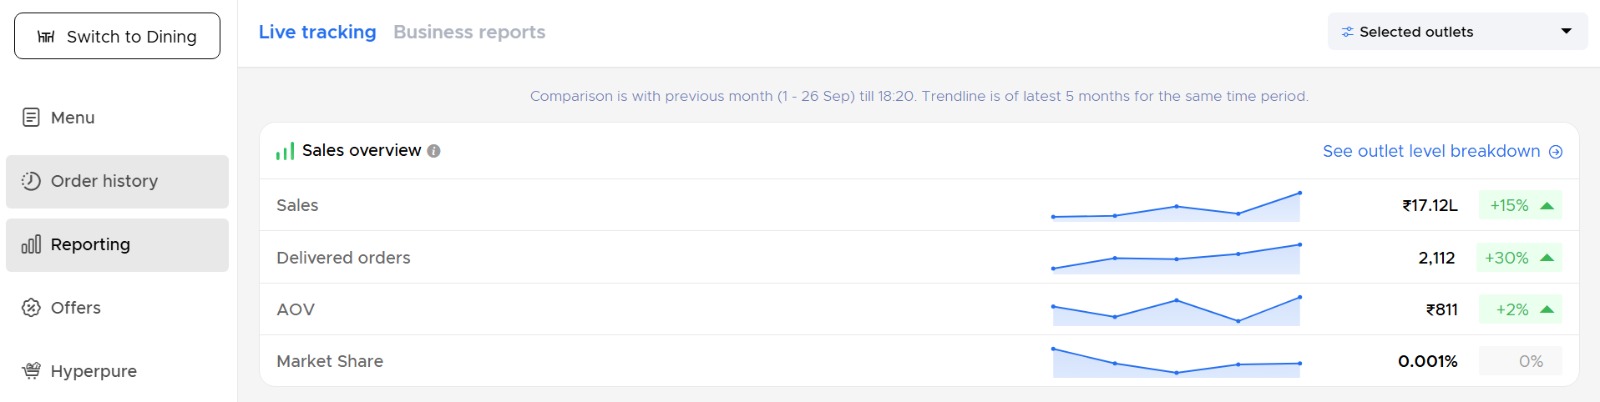Click the Menu icon in sidebar
The width and height of the screenshot is (1600, 402).
[x=31, y=117]
